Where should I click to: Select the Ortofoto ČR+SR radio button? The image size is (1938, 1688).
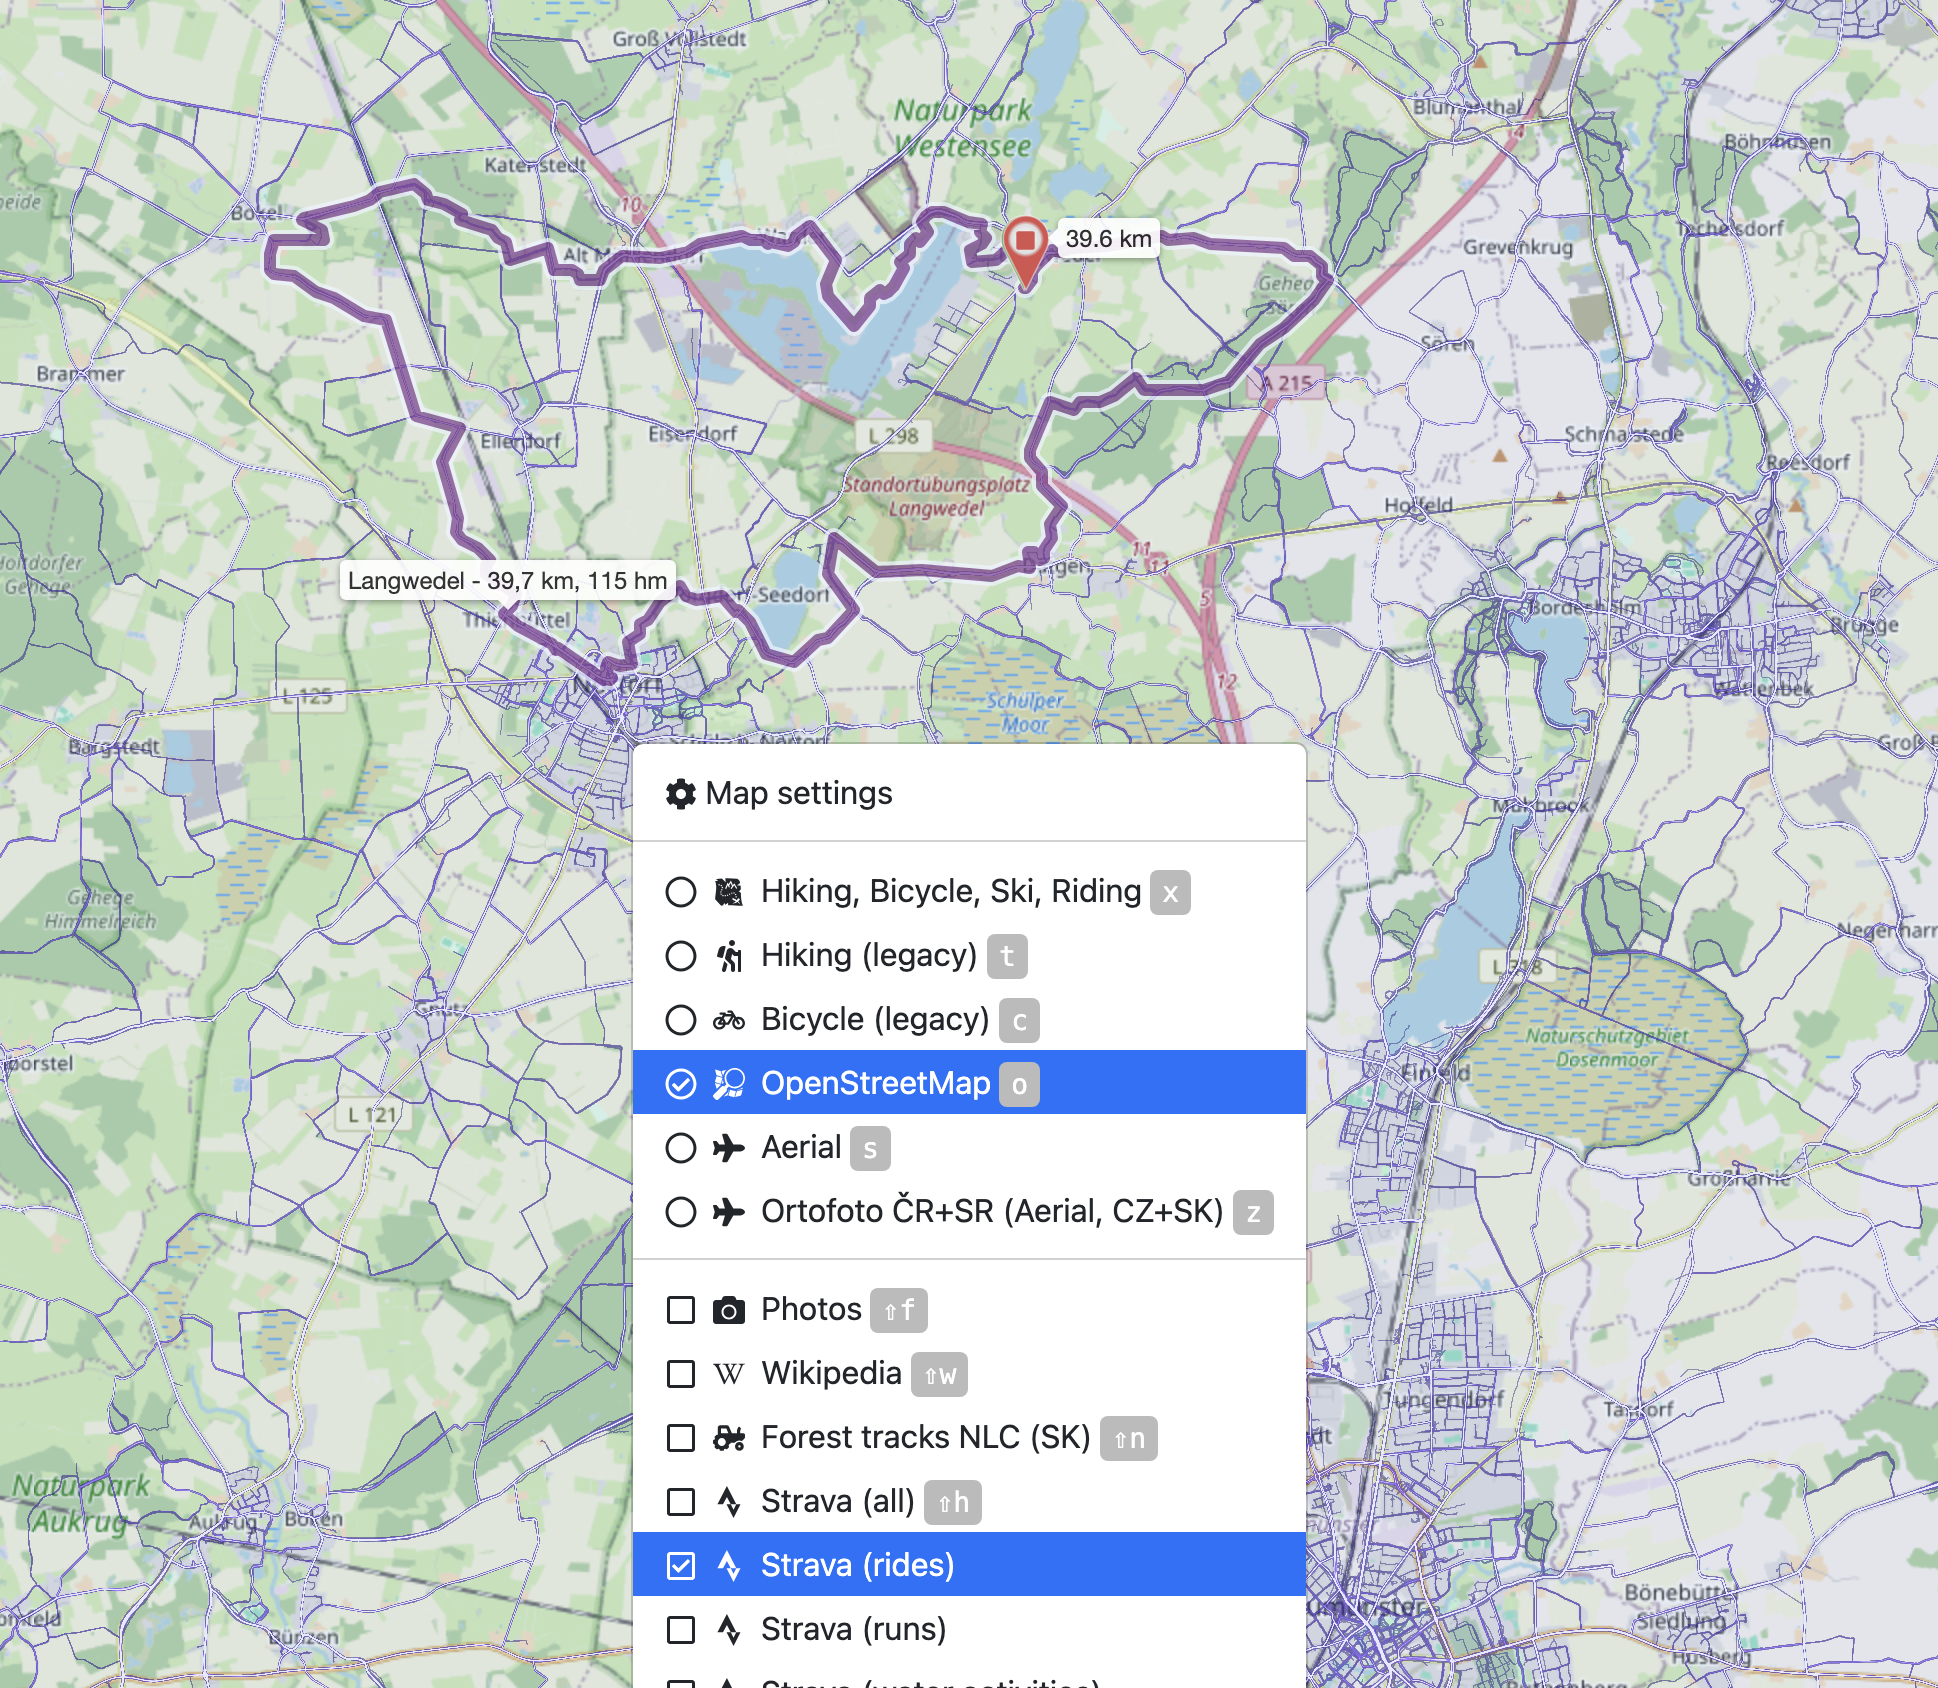coord(681,1211)
